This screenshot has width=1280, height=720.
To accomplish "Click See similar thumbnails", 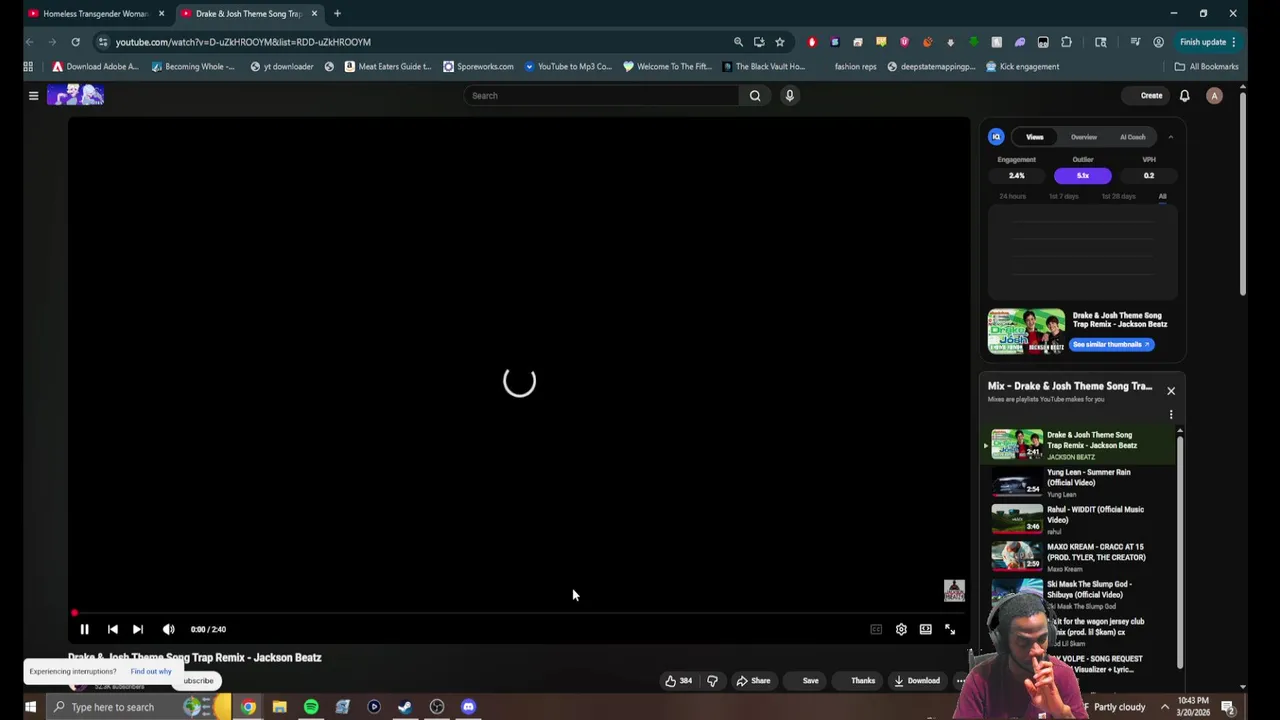I will pyautogui.click(x=1111, y=344).
